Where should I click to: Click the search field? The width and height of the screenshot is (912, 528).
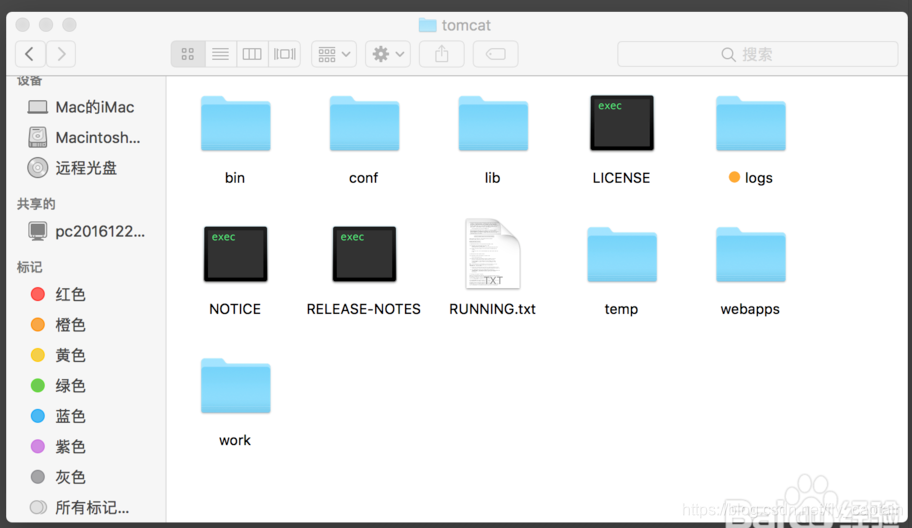coord(757,54)
